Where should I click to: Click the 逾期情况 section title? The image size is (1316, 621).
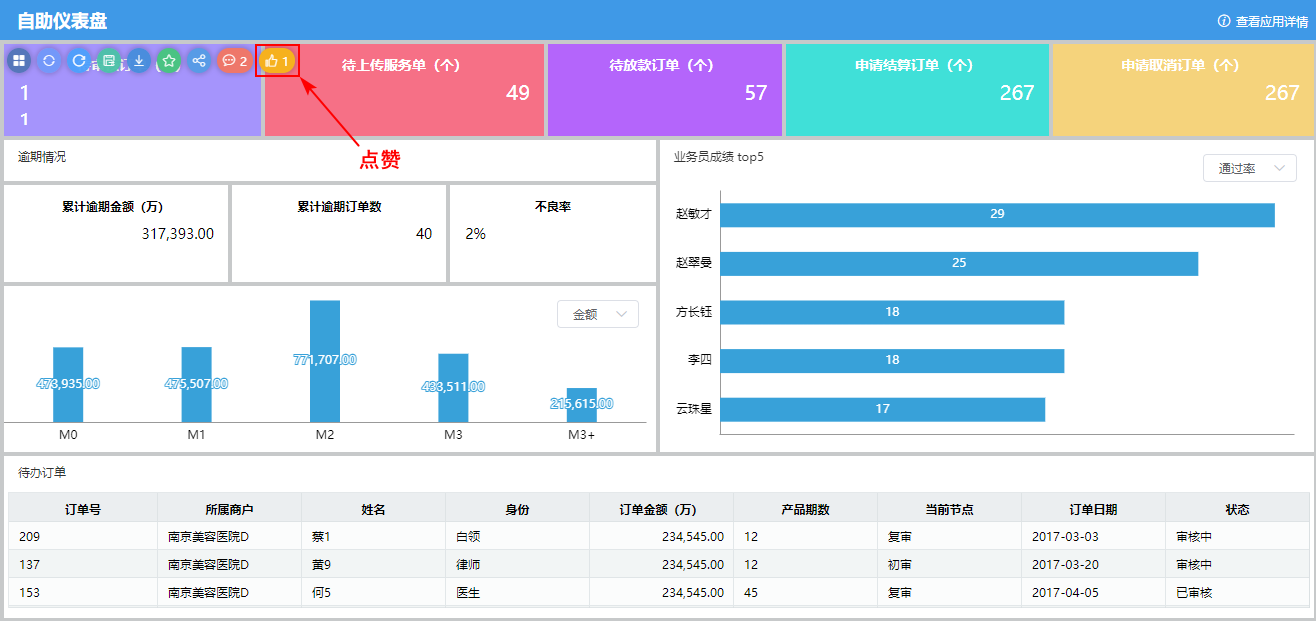coord(42,157)
